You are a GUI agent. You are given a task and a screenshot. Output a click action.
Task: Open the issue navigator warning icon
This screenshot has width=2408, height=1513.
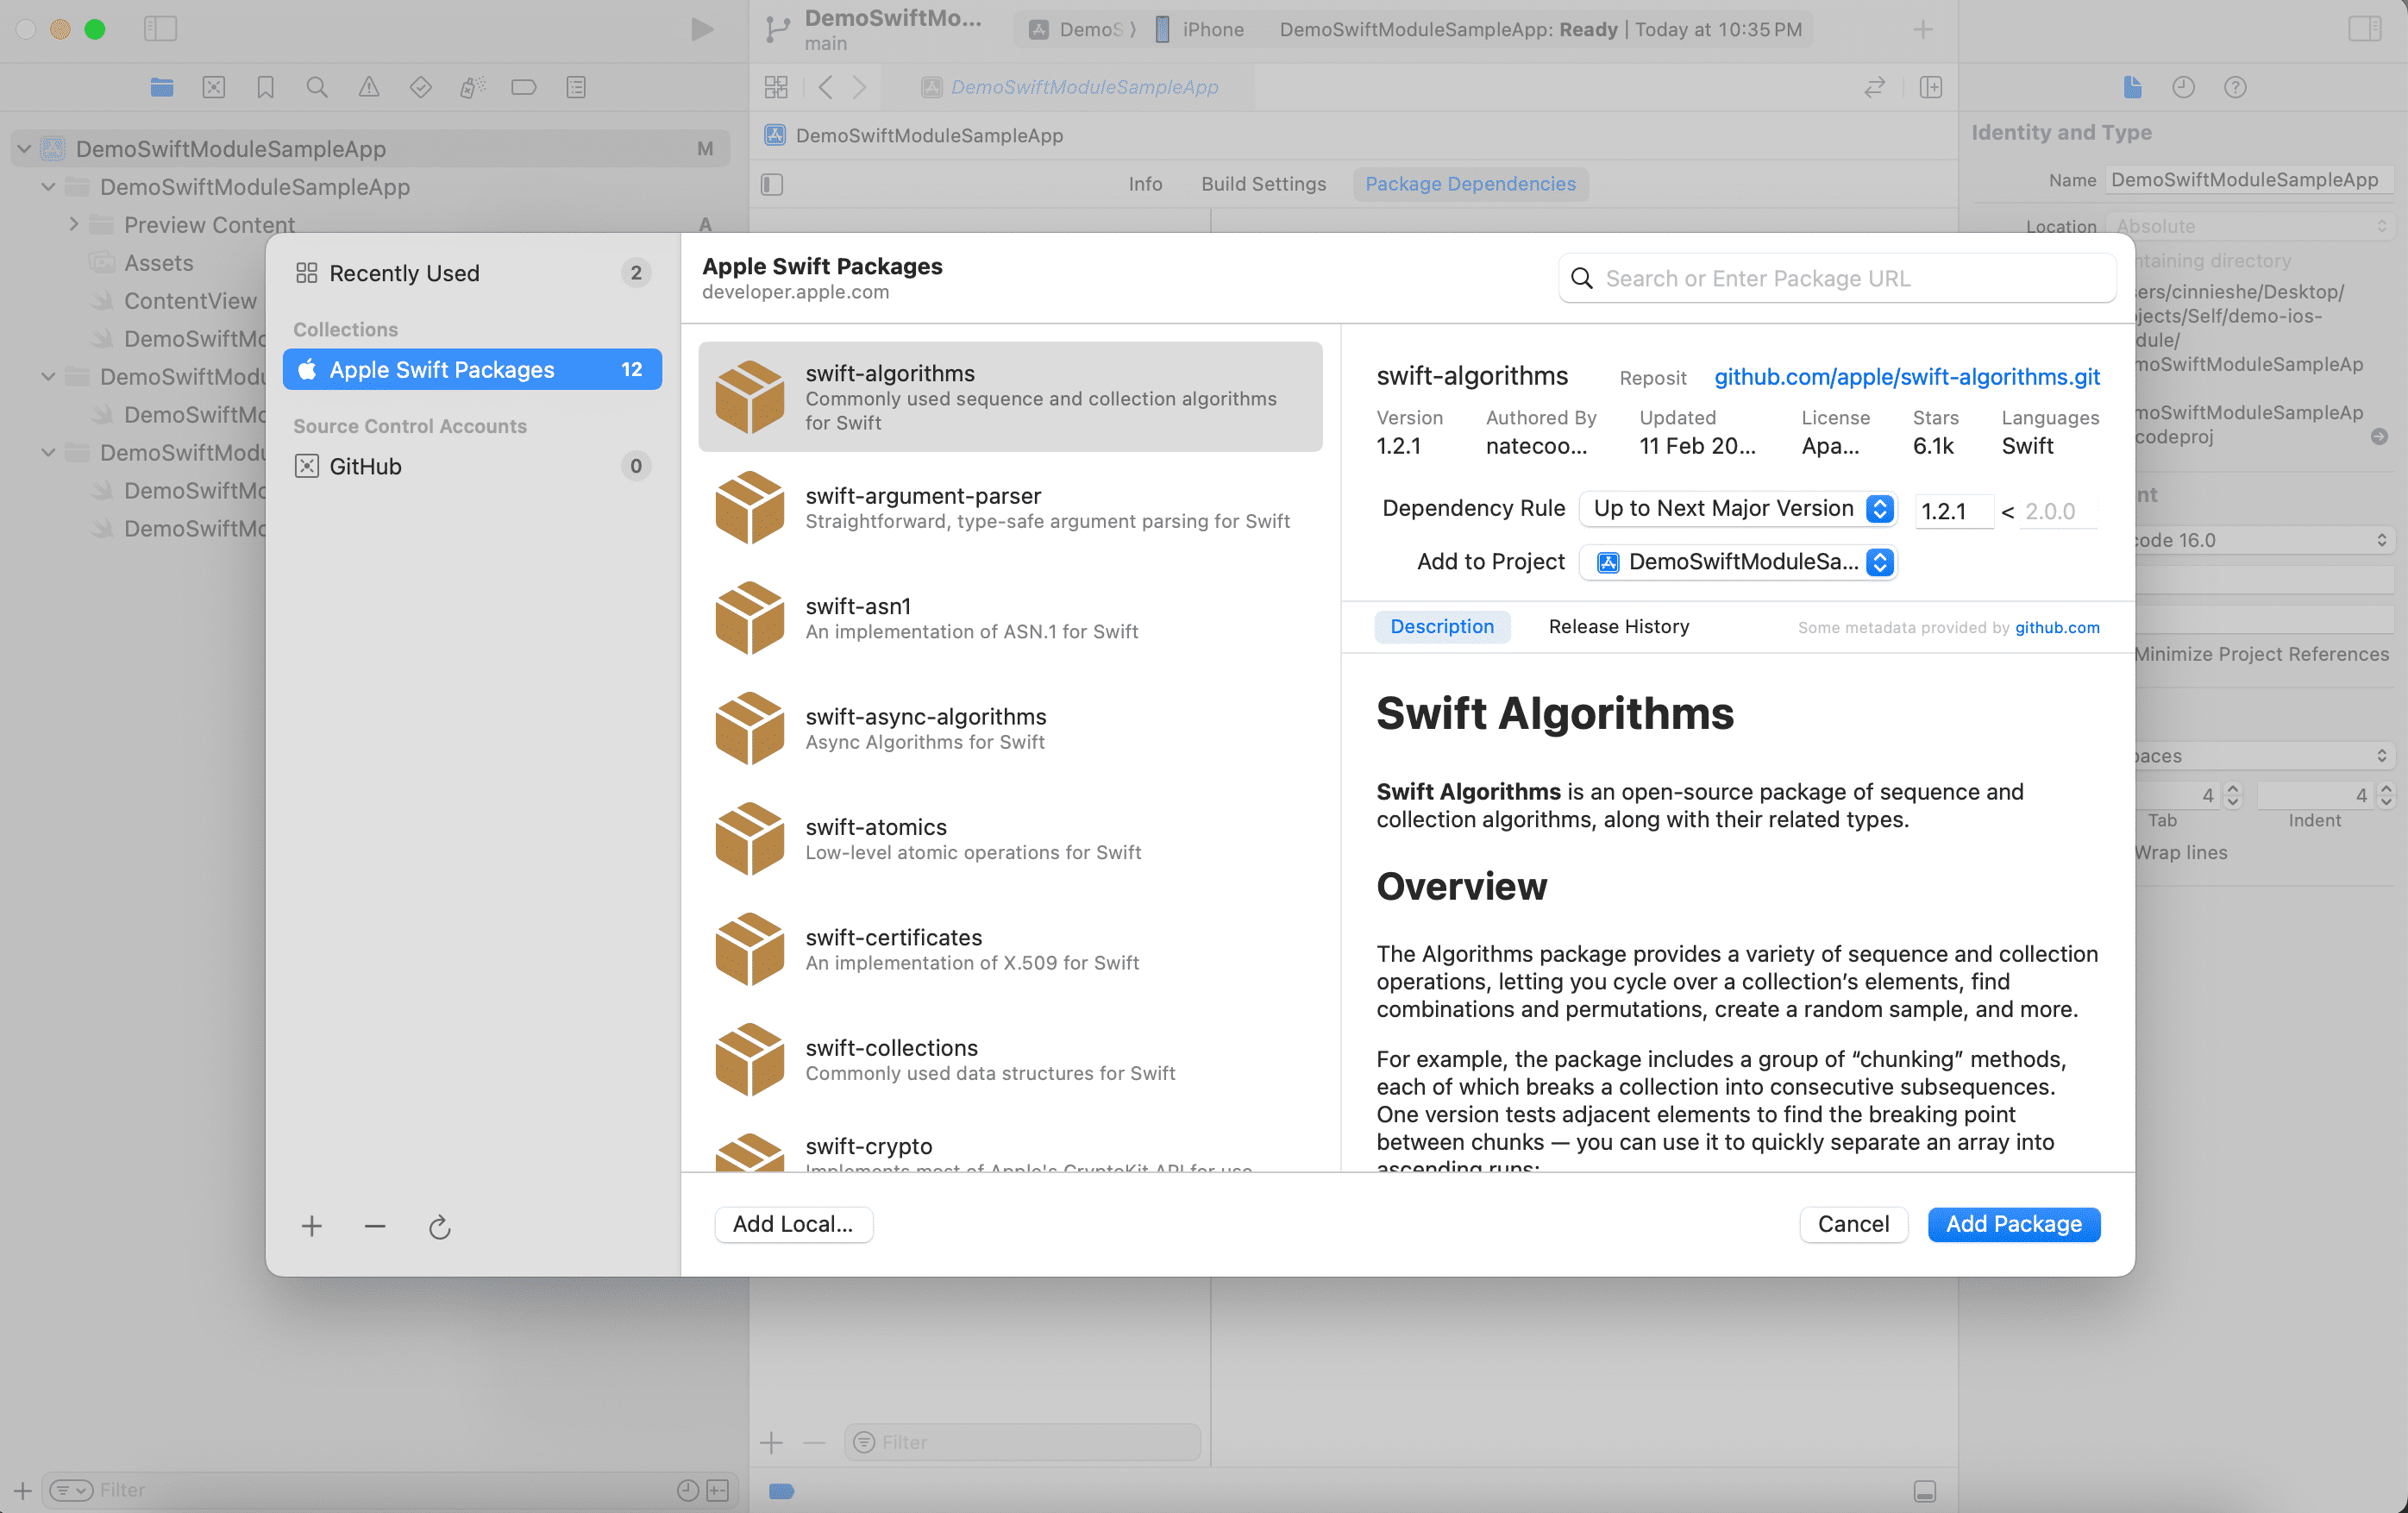369,87
